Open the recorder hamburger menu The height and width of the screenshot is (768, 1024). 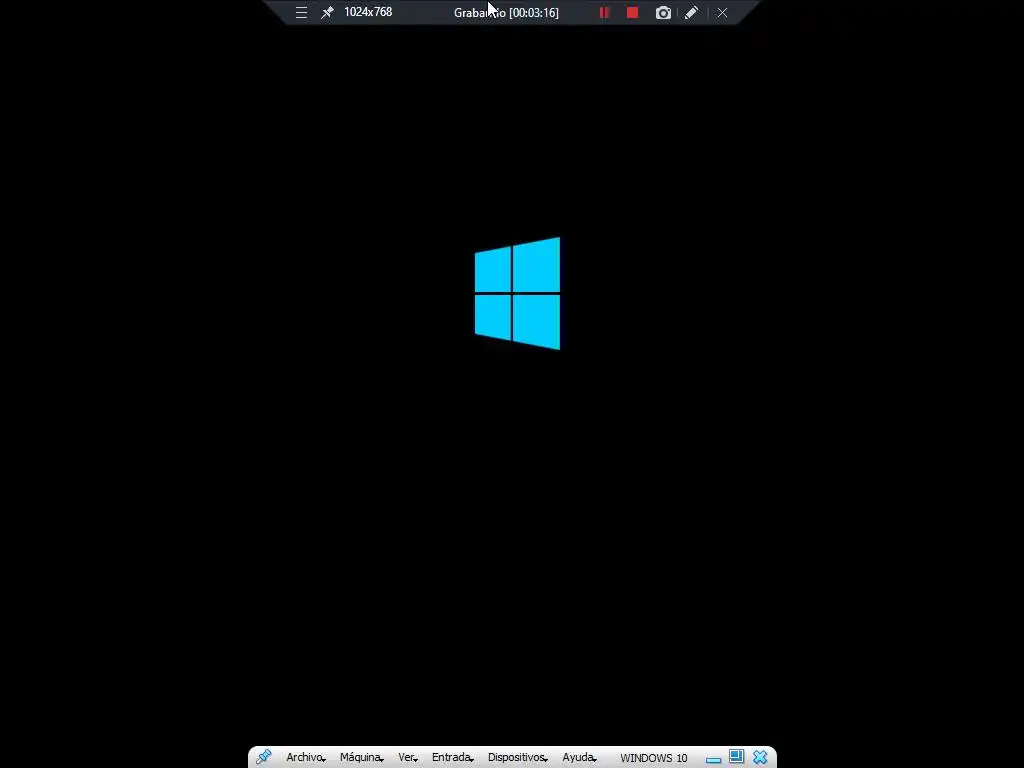click(x=301, y=12)
